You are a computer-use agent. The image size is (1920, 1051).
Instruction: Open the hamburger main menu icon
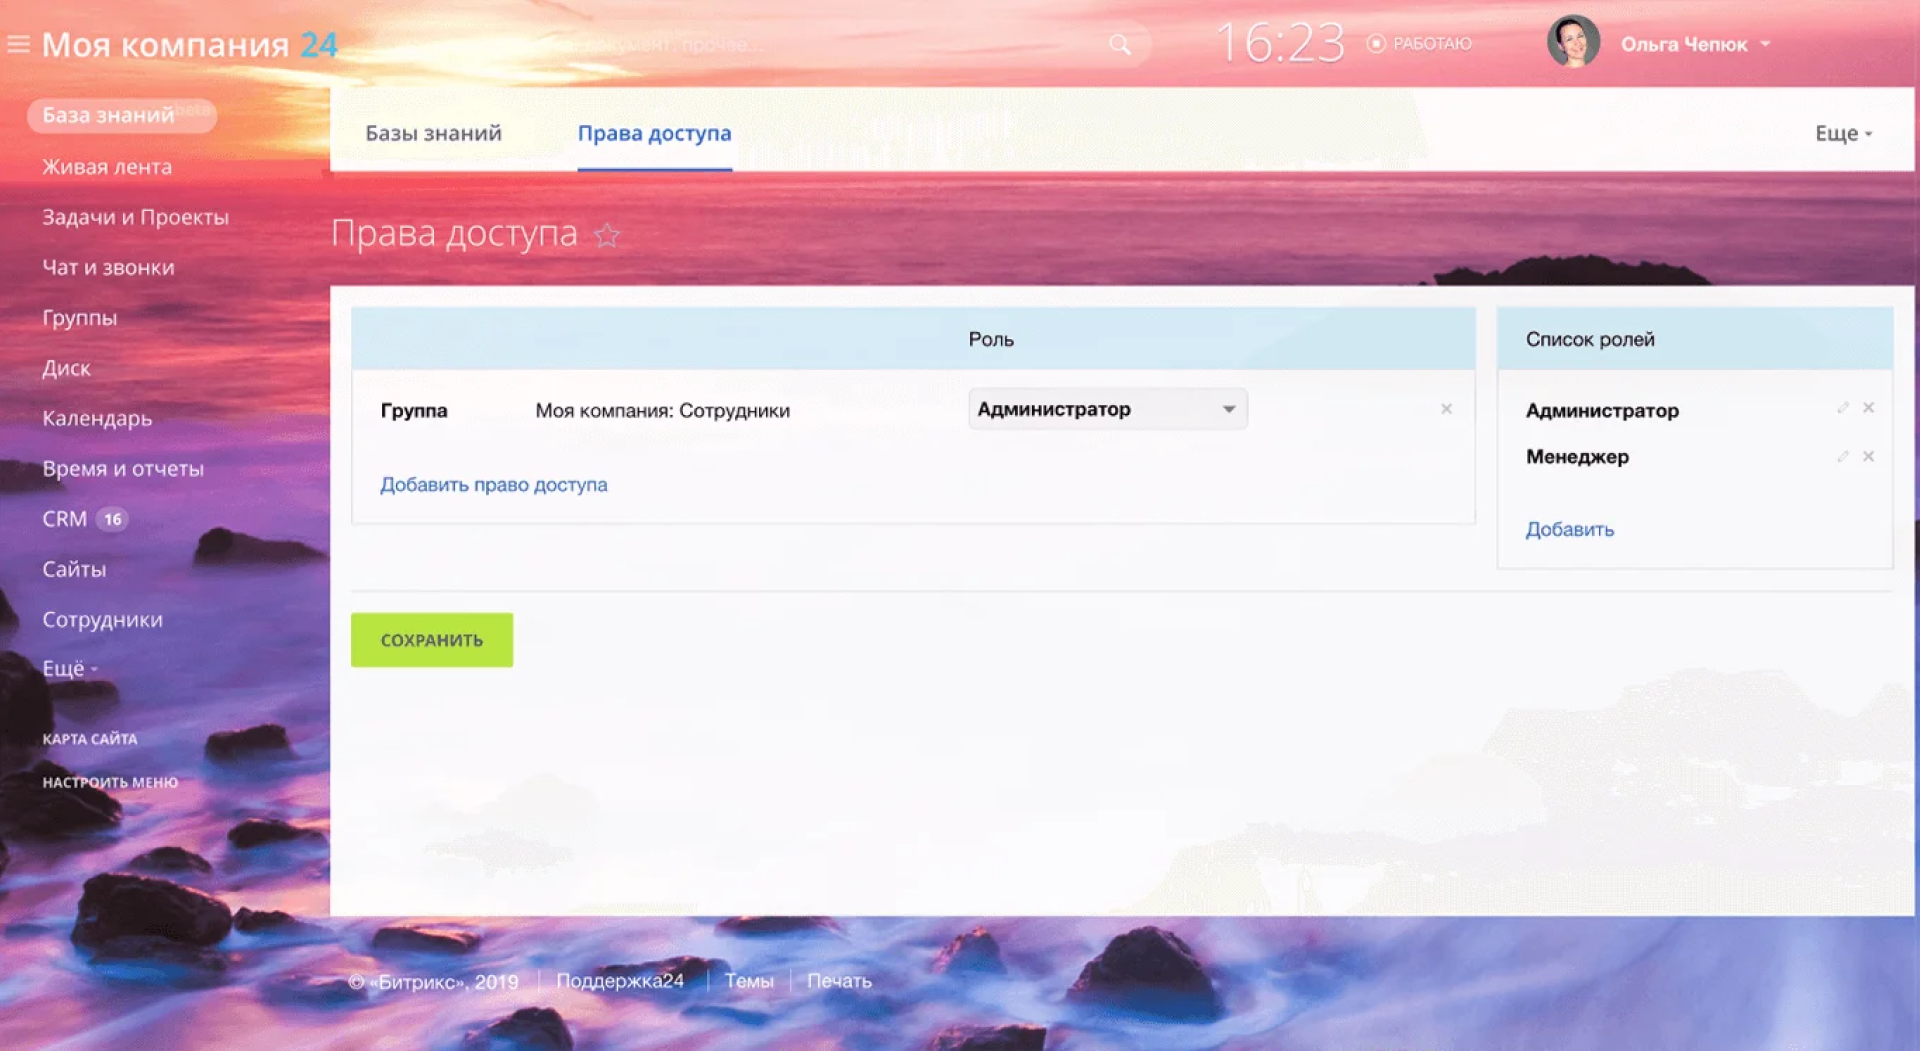click(x=18, y=44)
